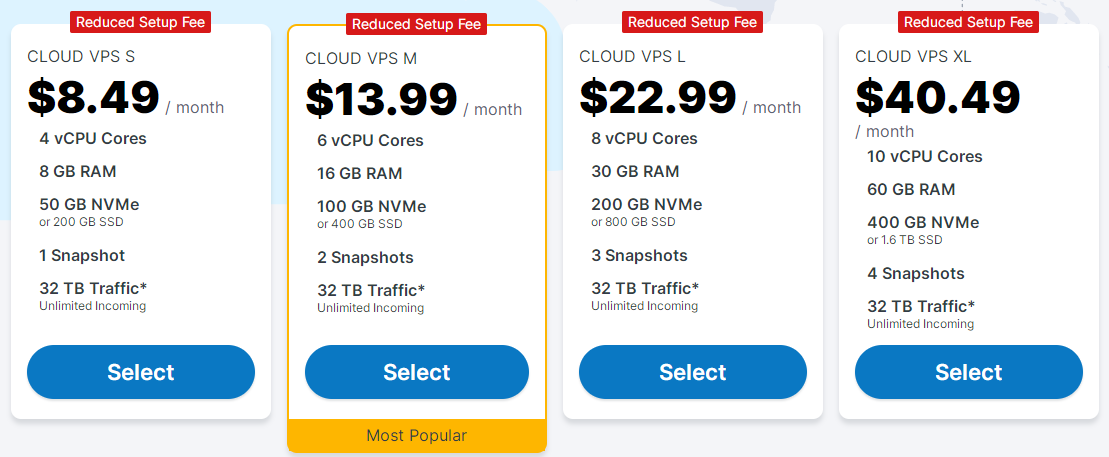Click Select button for Cloud VPS XL
This screenshot has height=457, width=1109.
[x=969, y=372]
